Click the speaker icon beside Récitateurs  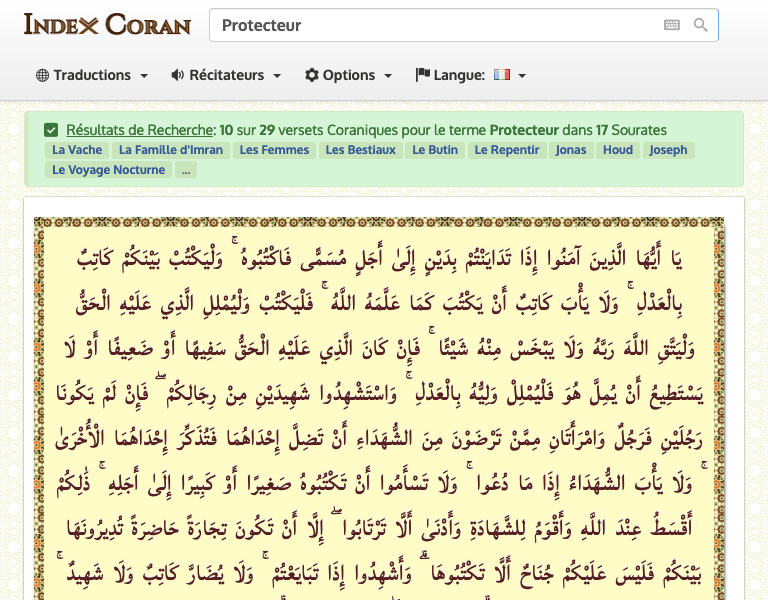point(178,75)
